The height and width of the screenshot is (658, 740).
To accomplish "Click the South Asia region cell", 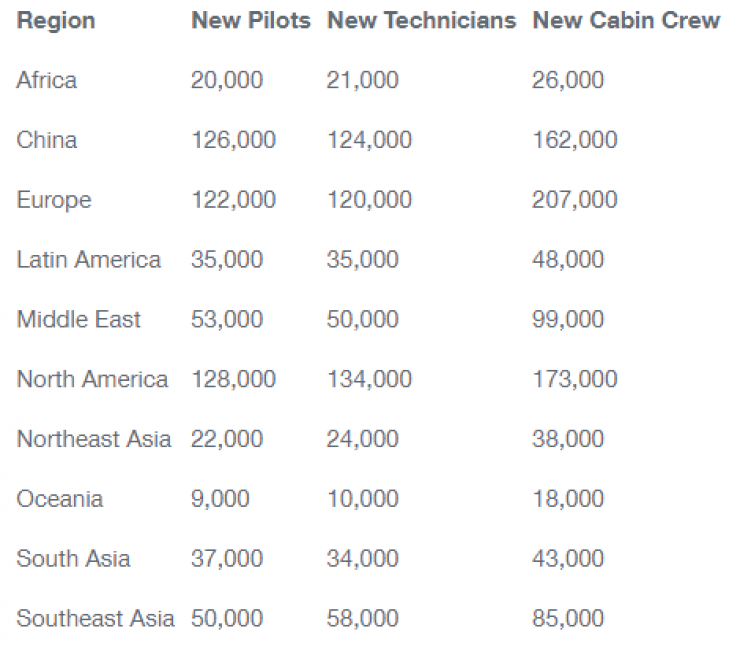I will [73, 559].
